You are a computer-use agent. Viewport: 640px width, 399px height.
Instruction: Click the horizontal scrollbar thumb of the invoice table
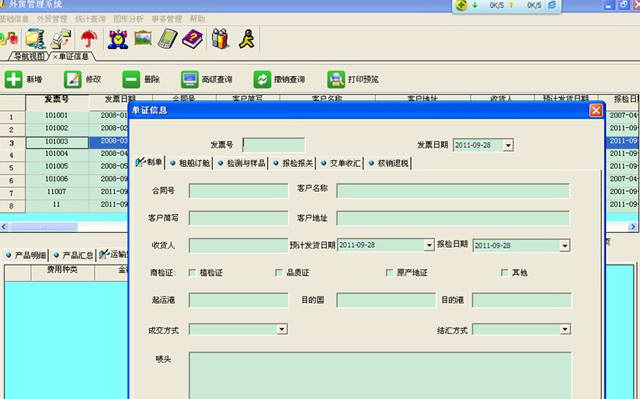[x=44, y=226]
